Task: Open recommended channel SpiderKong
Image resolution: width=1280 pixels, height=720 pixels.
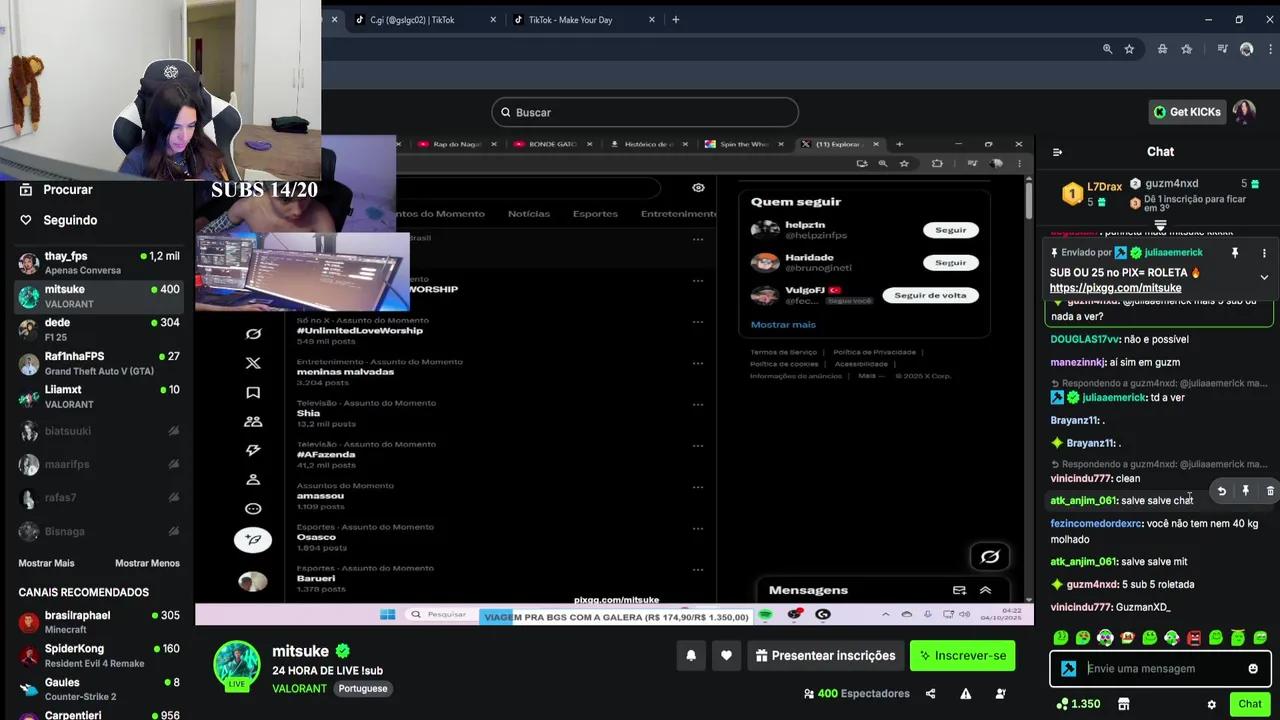Action: pyautogui.click(x=98, y=656)
